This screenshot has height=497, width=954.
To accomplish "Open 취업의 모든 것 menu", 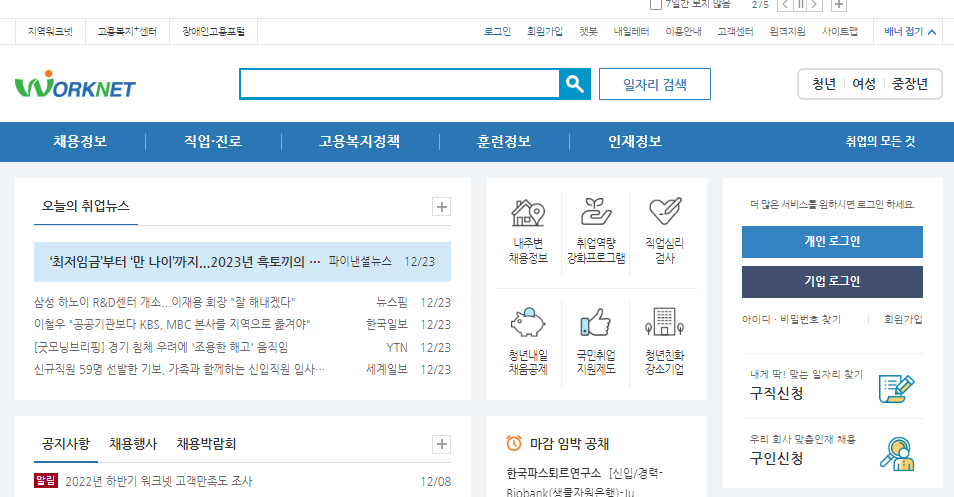I will (880, 142).
